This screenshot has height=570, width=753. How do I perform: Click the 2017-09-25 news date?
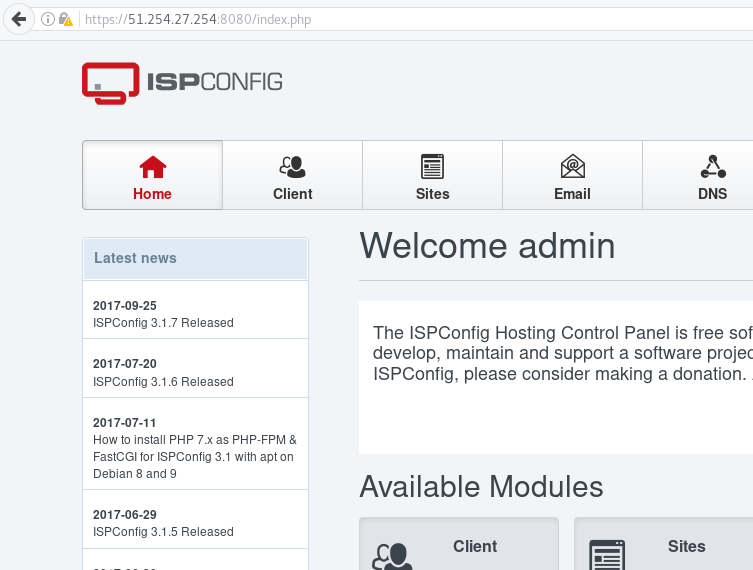point(125,306)
